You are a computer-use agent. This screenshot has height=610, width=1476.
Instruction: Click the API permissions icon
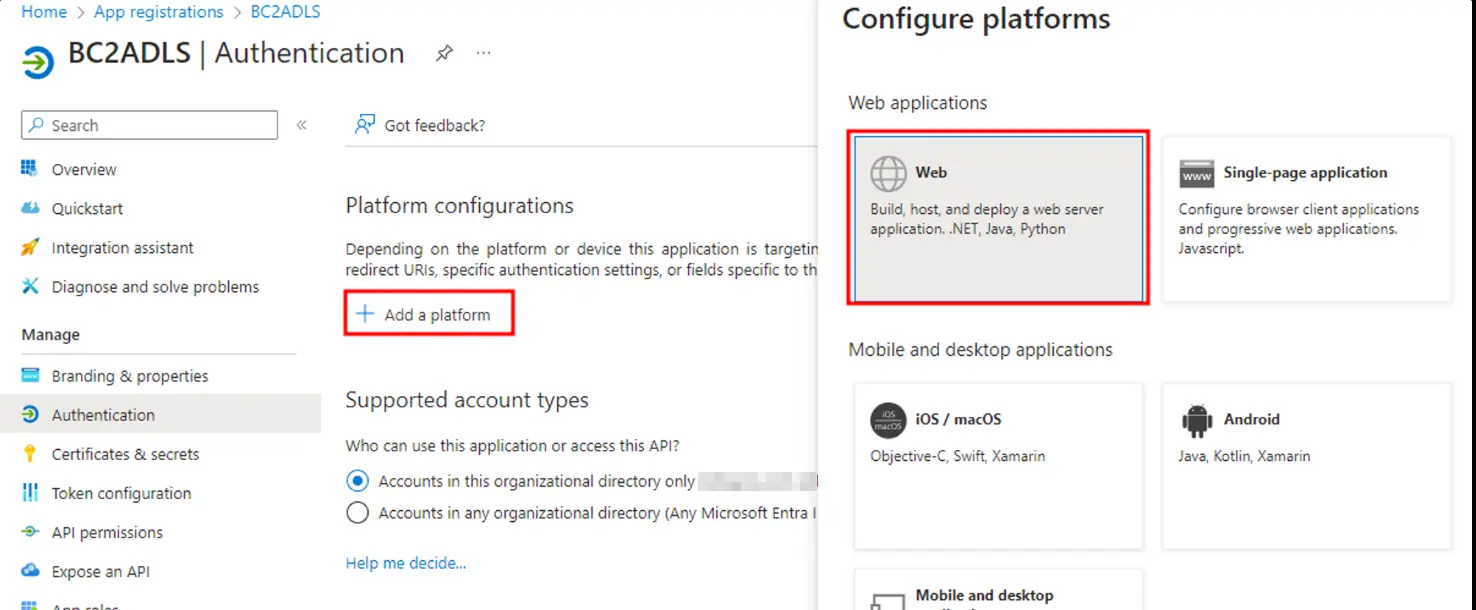(x=30, y=532)
